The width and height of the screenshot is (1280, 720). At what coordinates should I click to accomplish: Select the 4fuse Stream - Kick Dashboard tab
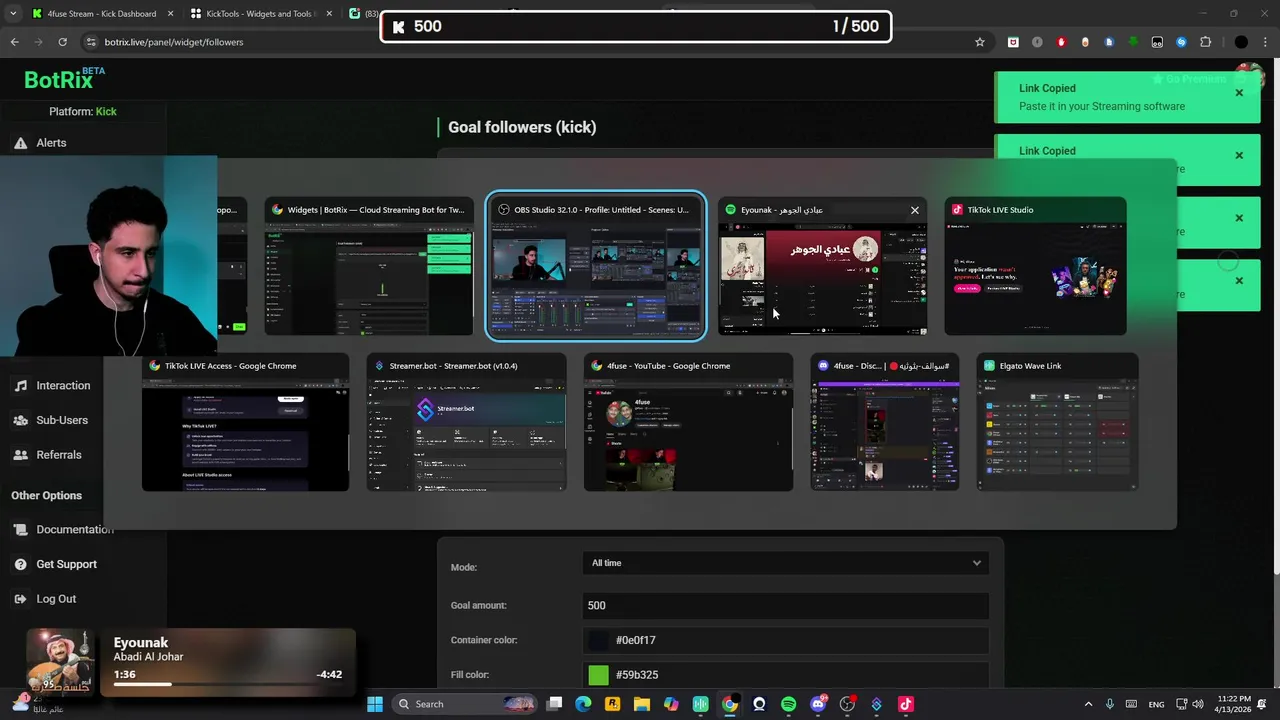(101, 14)
